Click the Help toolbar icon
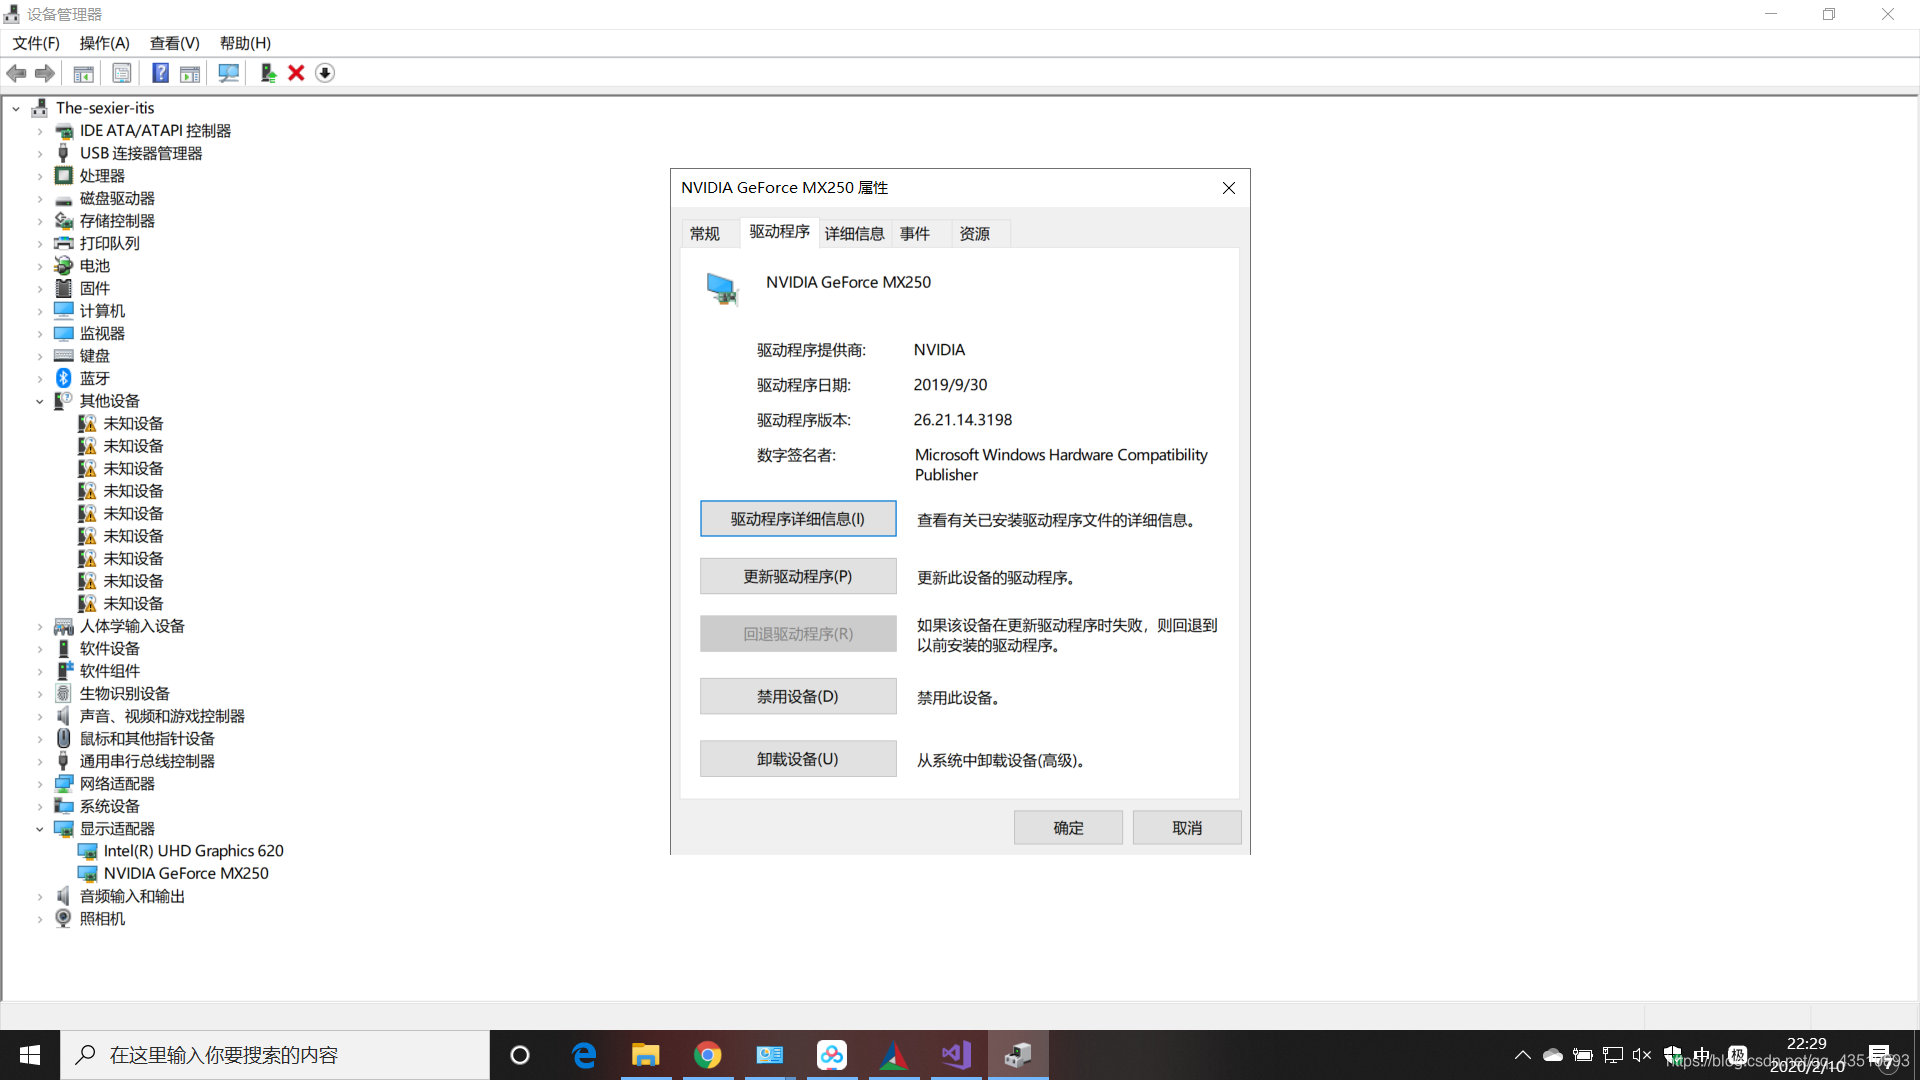This screenshot has width=1920, height=1080. click(161, 73)
